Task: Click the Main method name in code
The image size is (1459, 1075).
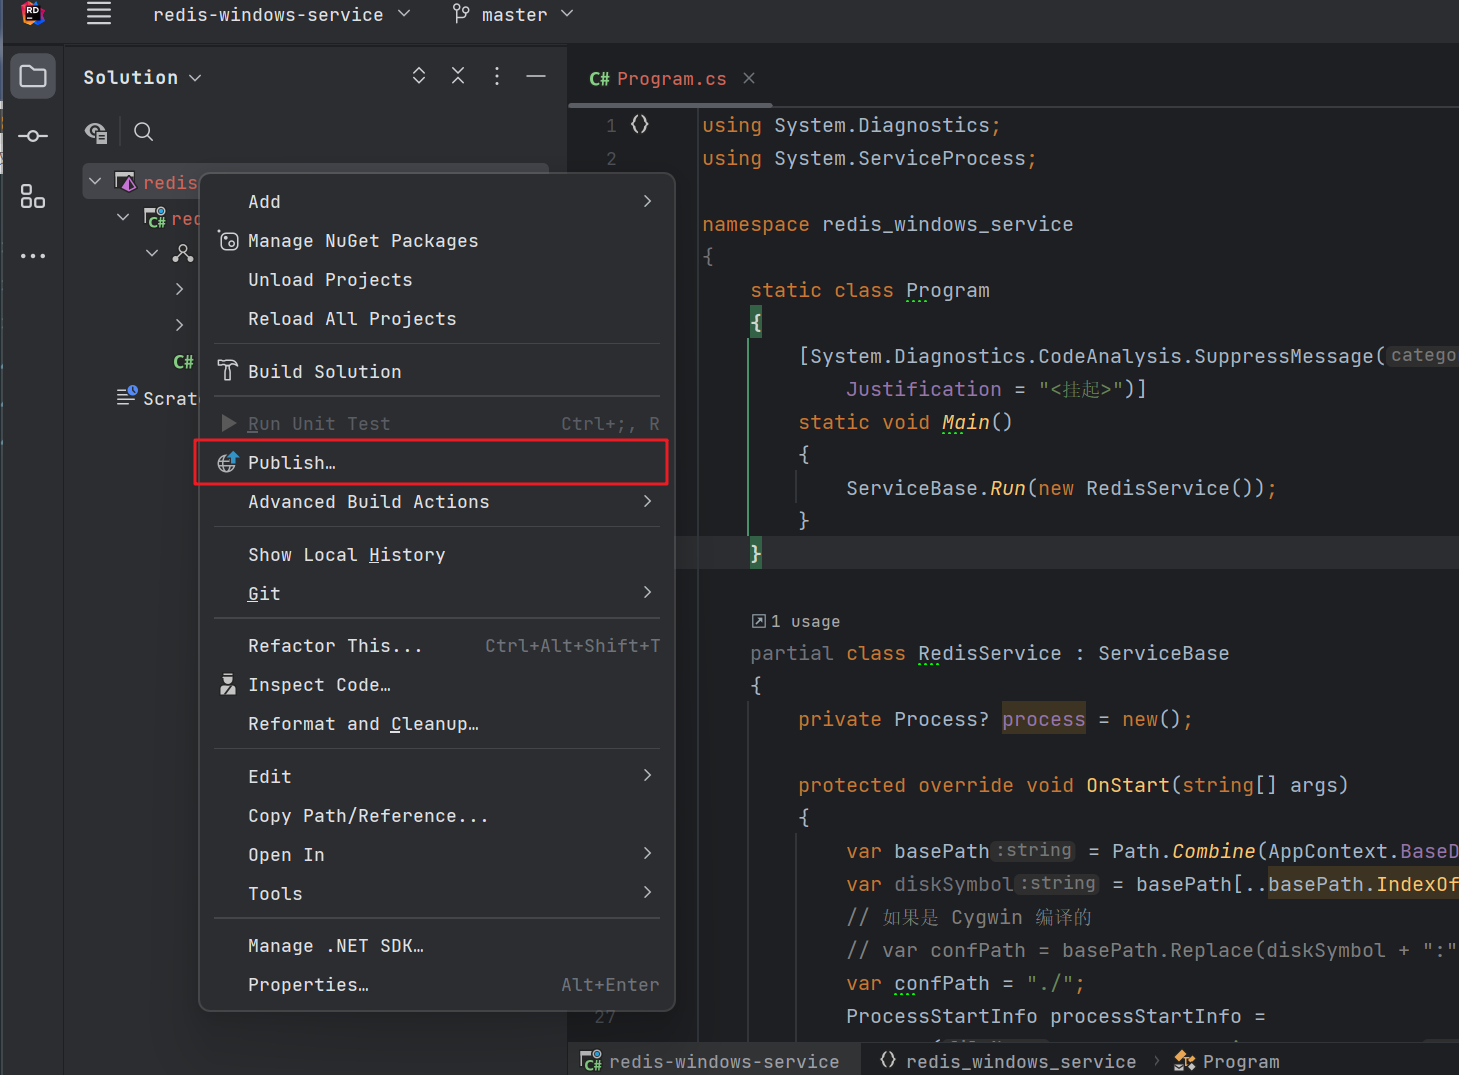Action: (966, 422)
